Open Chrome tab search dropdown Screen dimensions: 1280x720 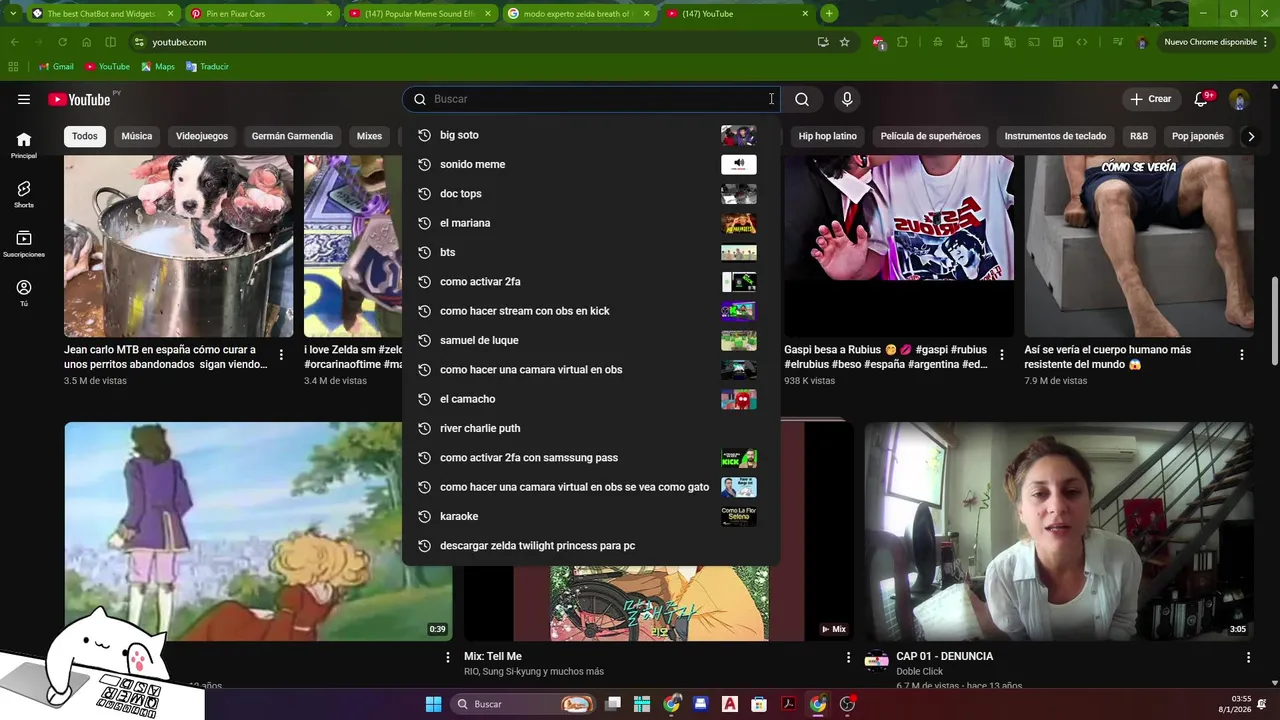[x=12, y=13]
